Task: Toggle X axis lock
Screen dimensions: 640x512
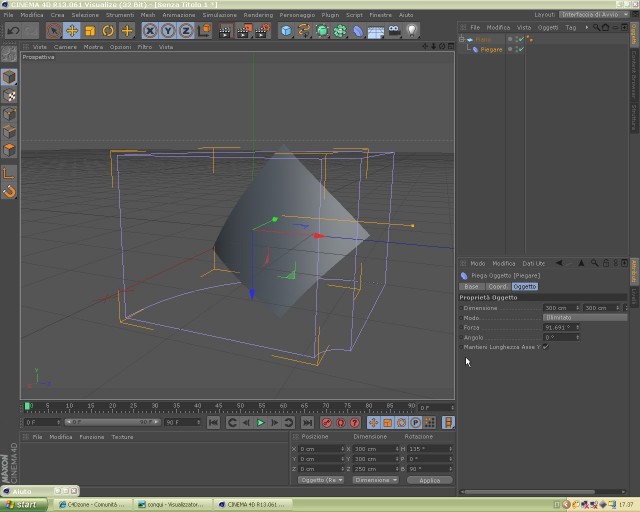Action: [150, 31]
